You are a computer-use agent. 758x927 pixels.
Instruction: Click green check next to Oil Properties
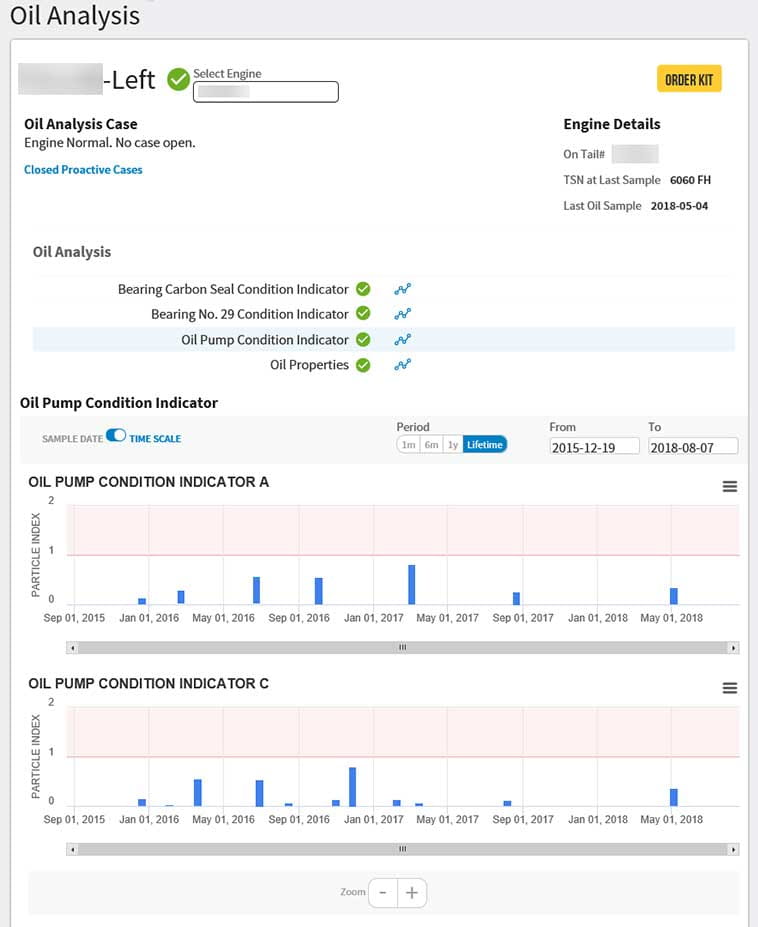(363, 365)
